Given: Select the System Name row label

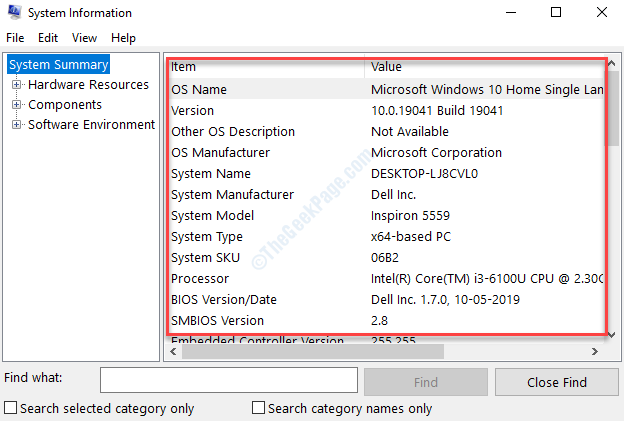Looking at the screenshot, I should point(211,174).
